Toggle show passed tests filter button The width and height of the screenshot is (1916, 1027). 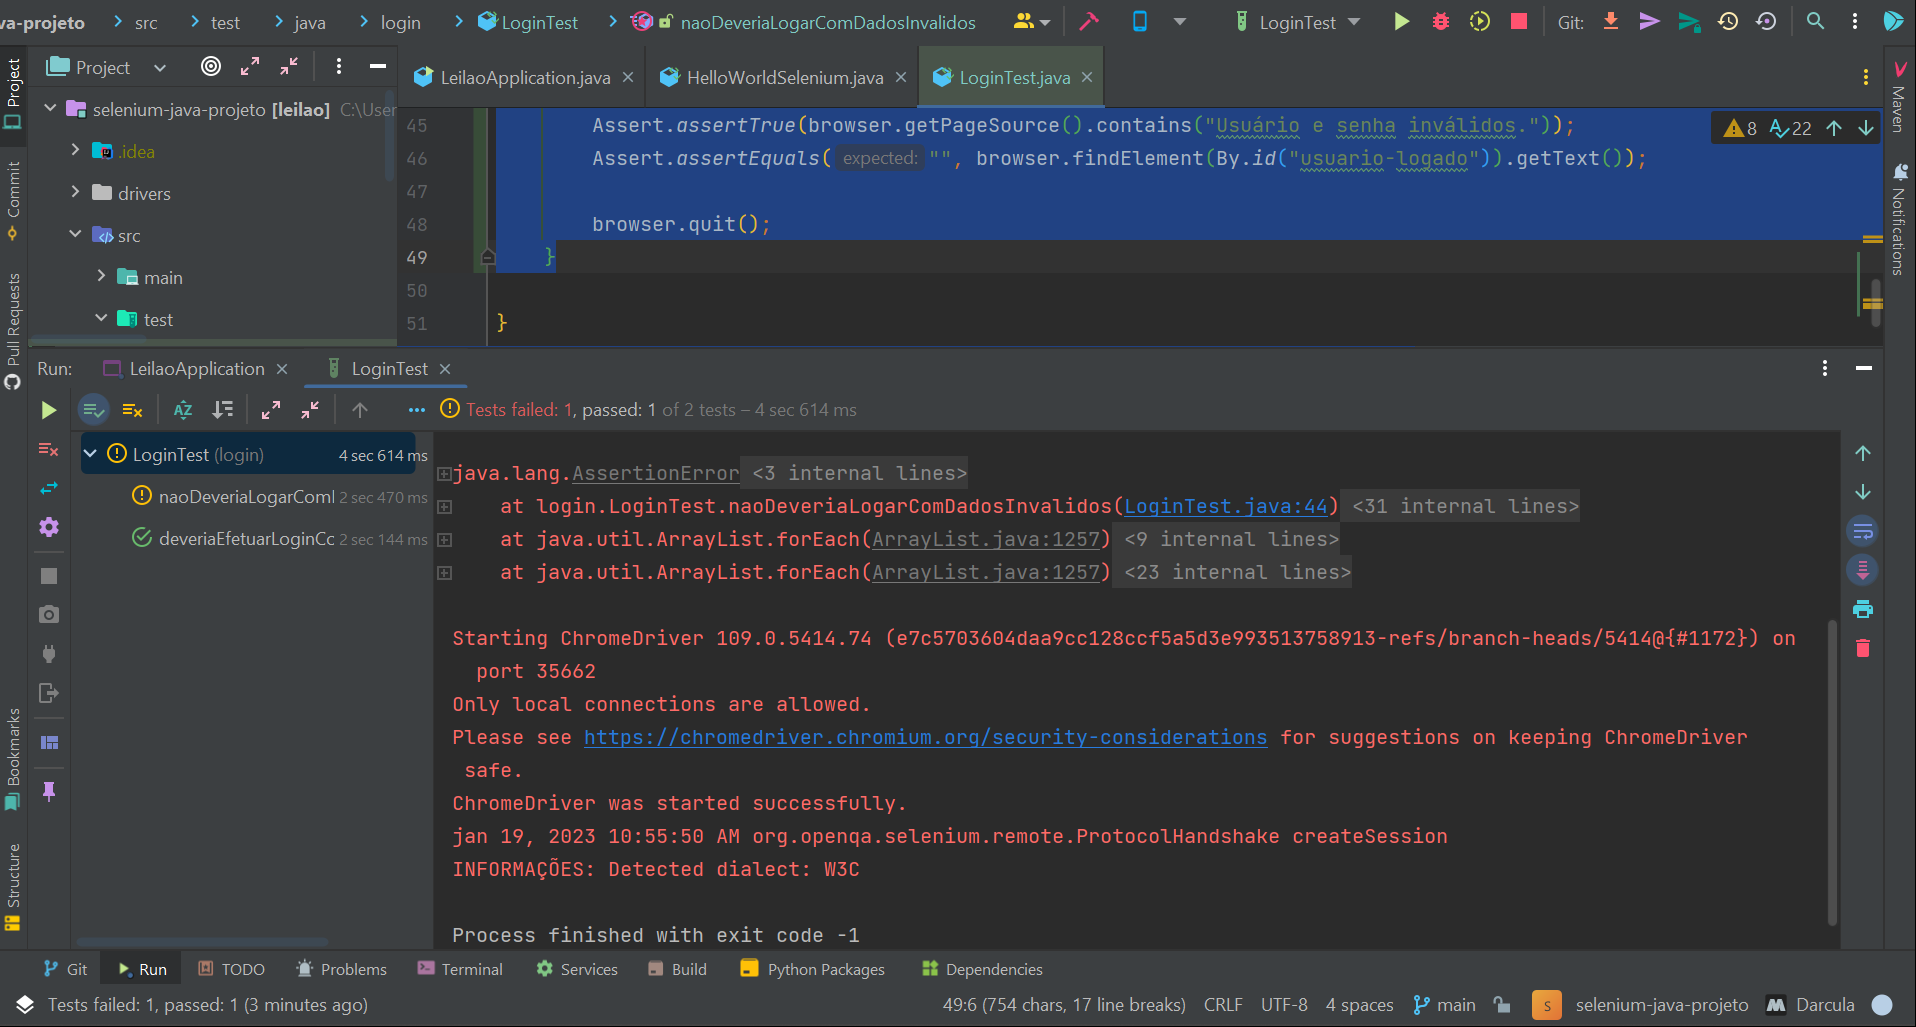click(x=93, y=410)
